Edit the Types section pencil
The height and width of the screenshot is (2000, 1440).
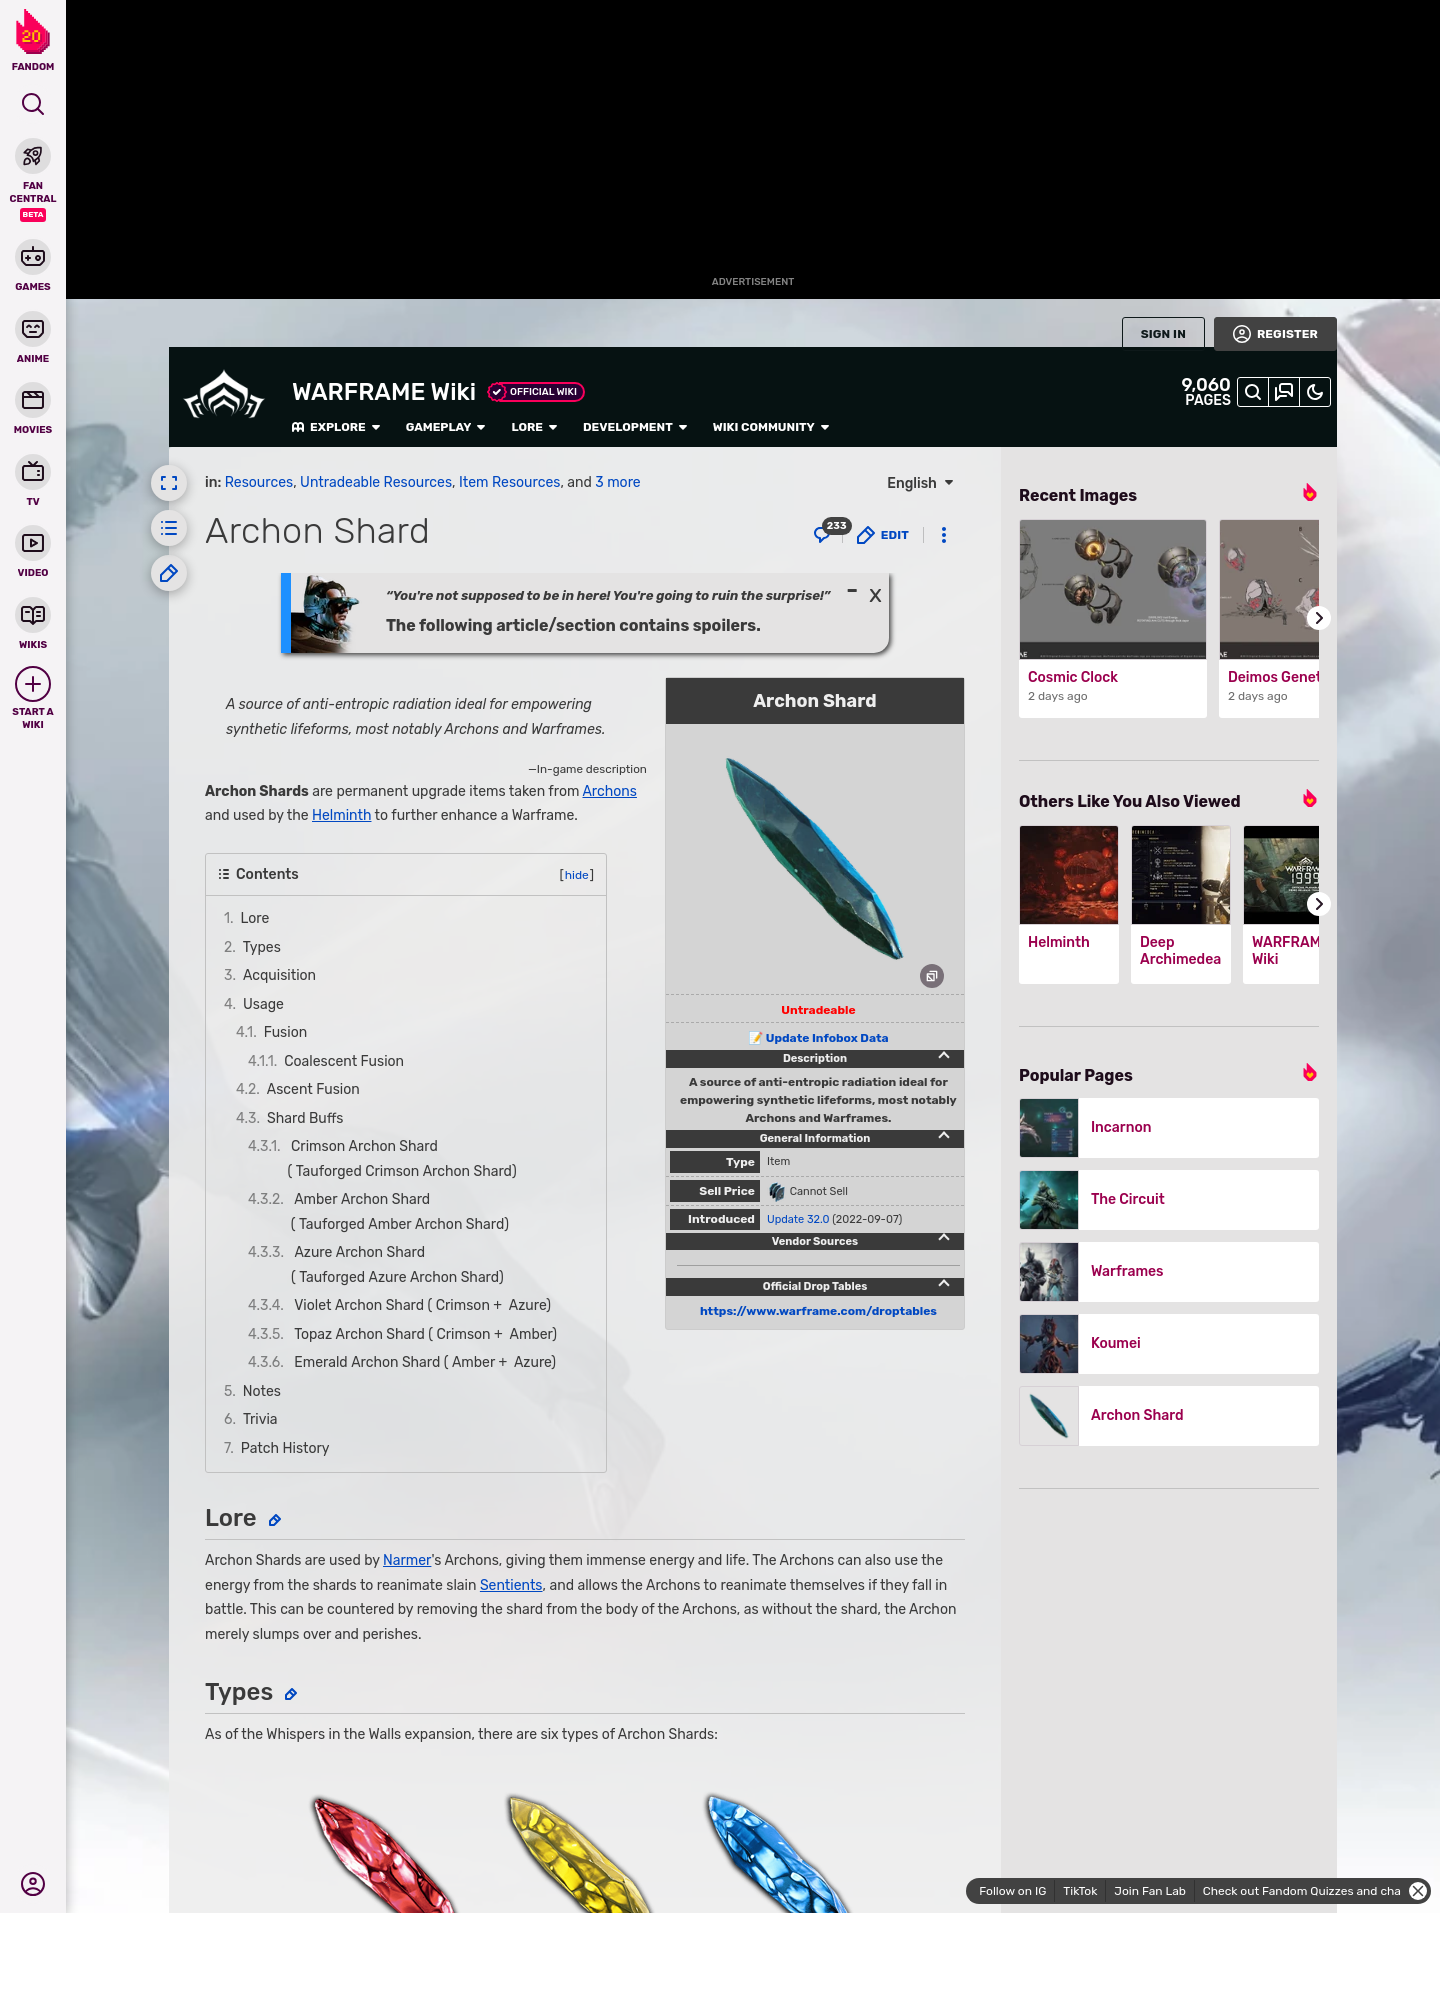tap(291, 1694)
